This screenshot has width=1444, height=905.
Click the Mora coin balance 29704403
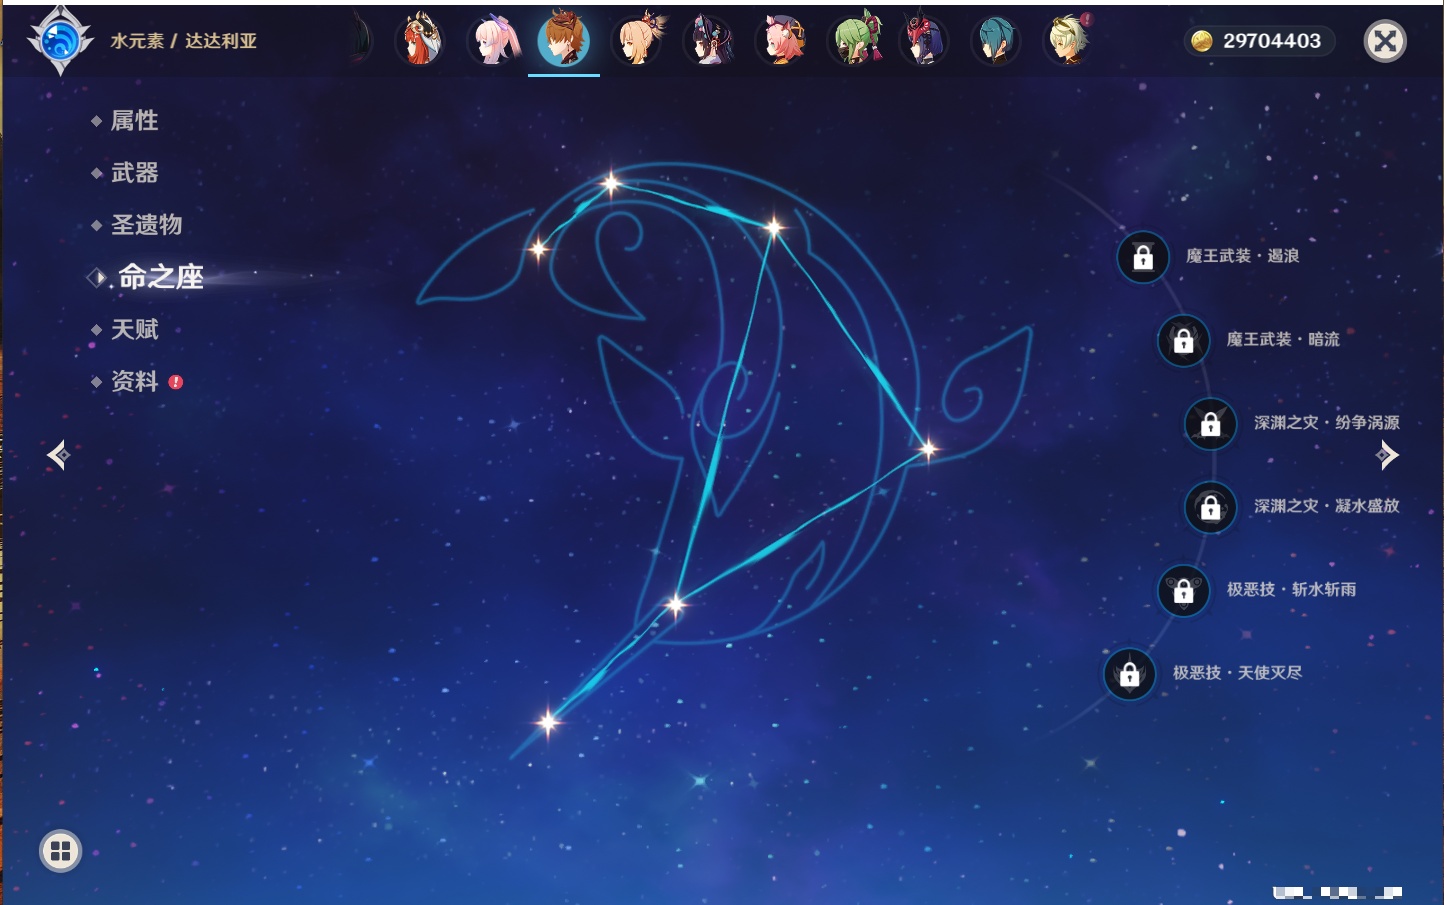(1259, 41)
